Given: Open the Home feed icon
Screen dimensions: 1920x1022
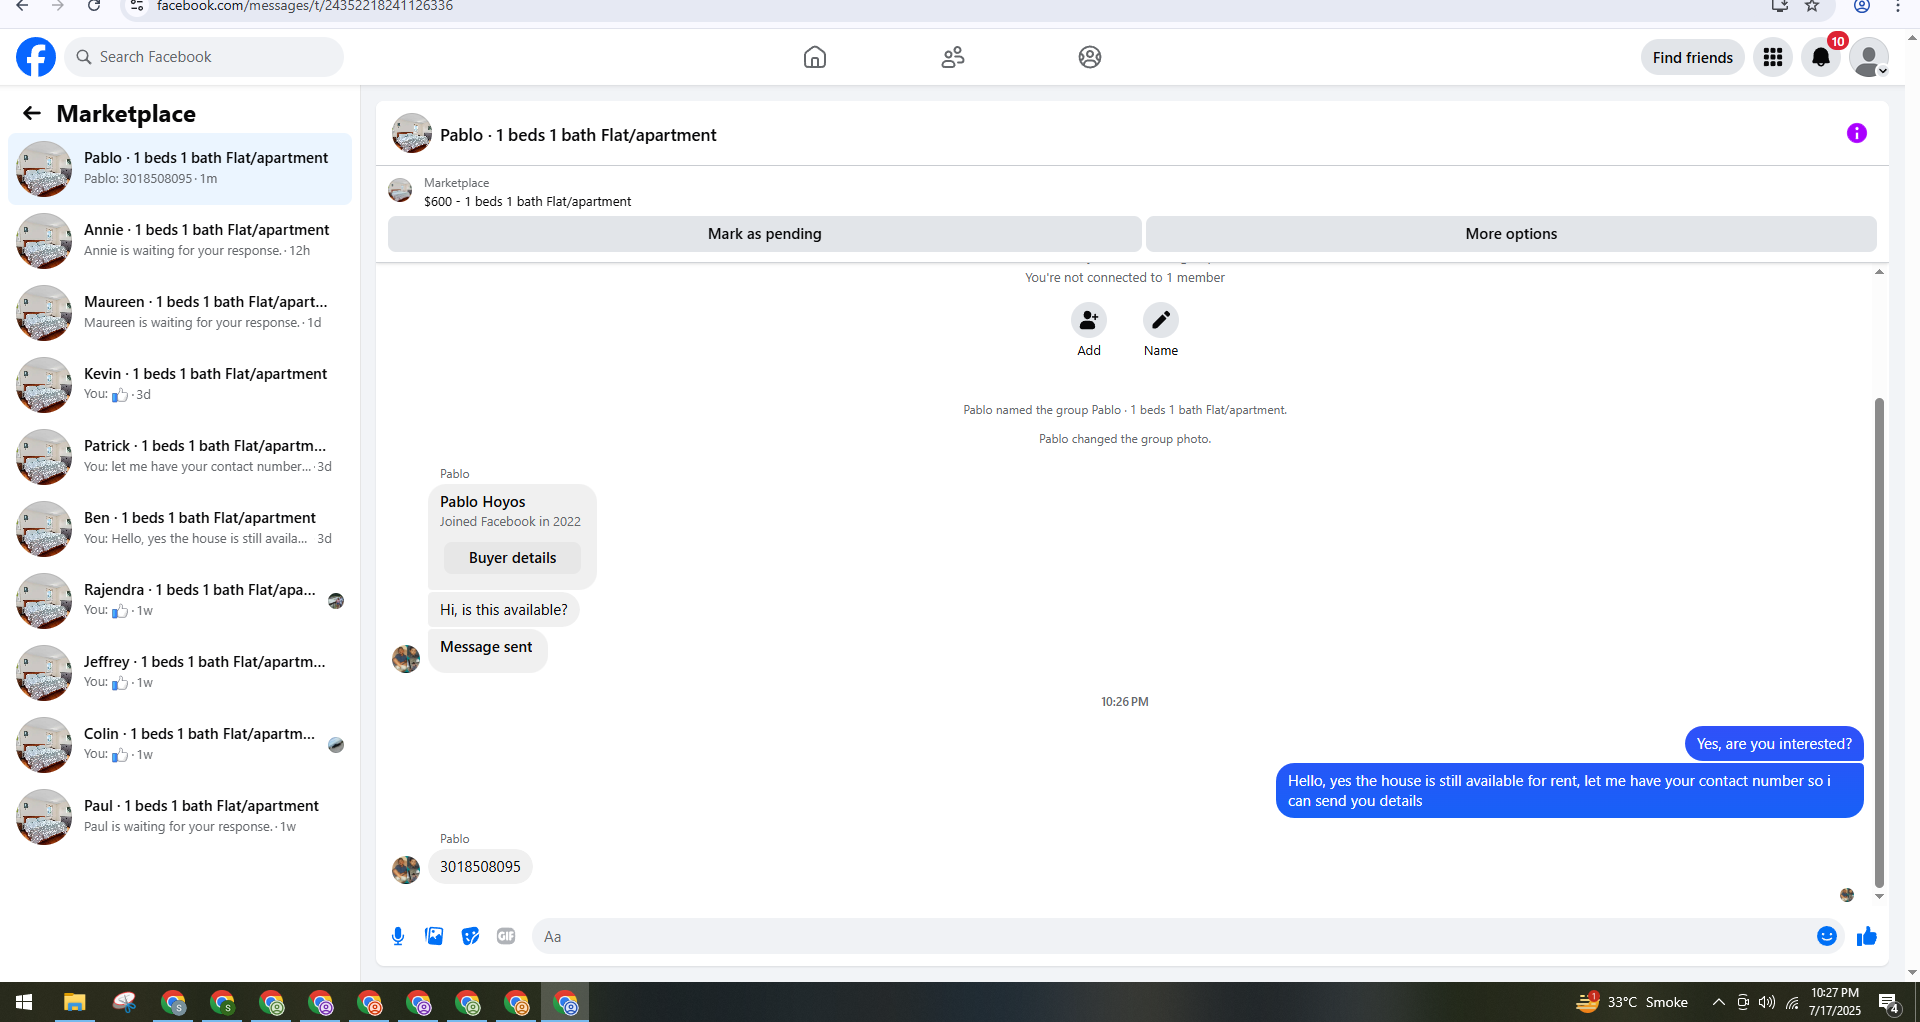Looking at the screenshot, I should [815, 57].
